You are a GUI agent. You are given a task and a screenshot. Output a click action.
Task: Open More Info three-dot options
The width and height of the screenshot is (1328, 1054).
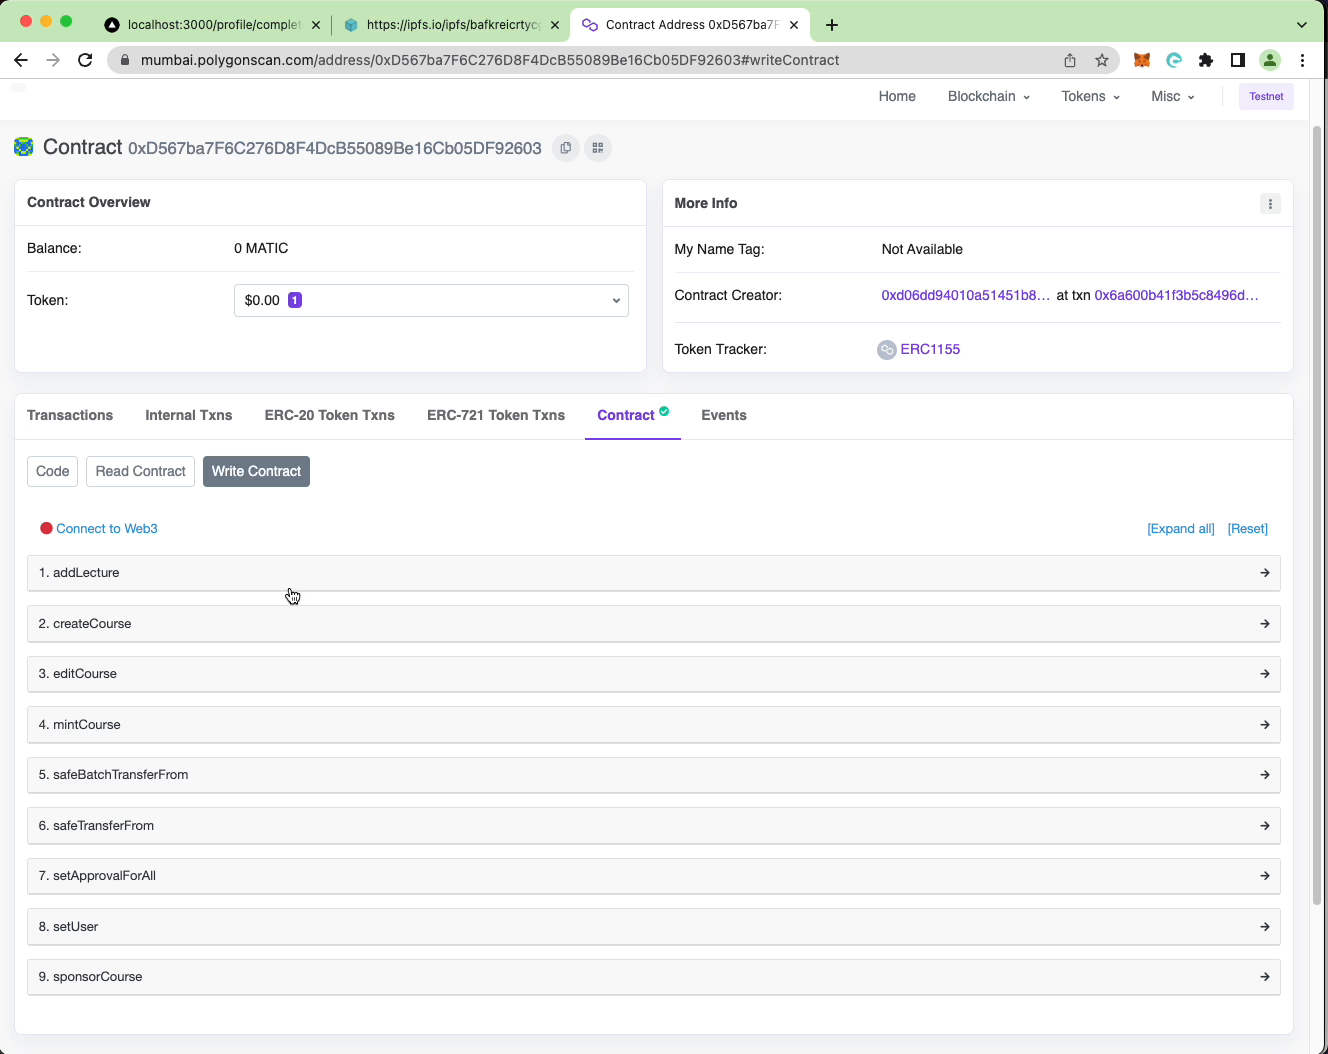coord(1270,204)
